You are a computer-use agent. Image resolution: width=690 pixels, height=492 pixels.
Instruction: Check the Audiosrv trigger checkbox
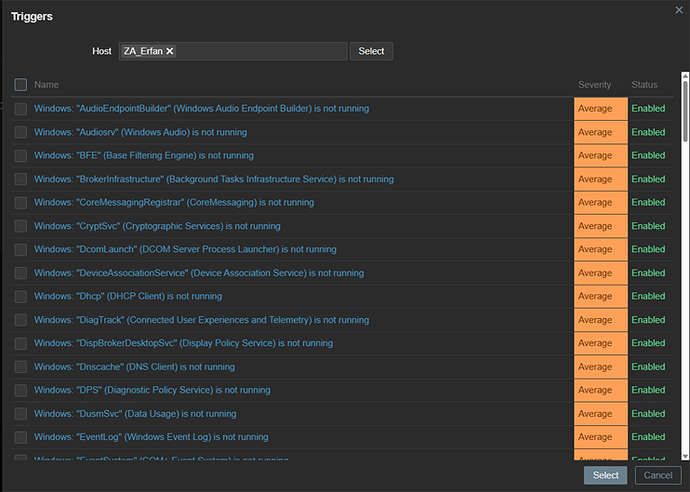click(x=21, y=132)
